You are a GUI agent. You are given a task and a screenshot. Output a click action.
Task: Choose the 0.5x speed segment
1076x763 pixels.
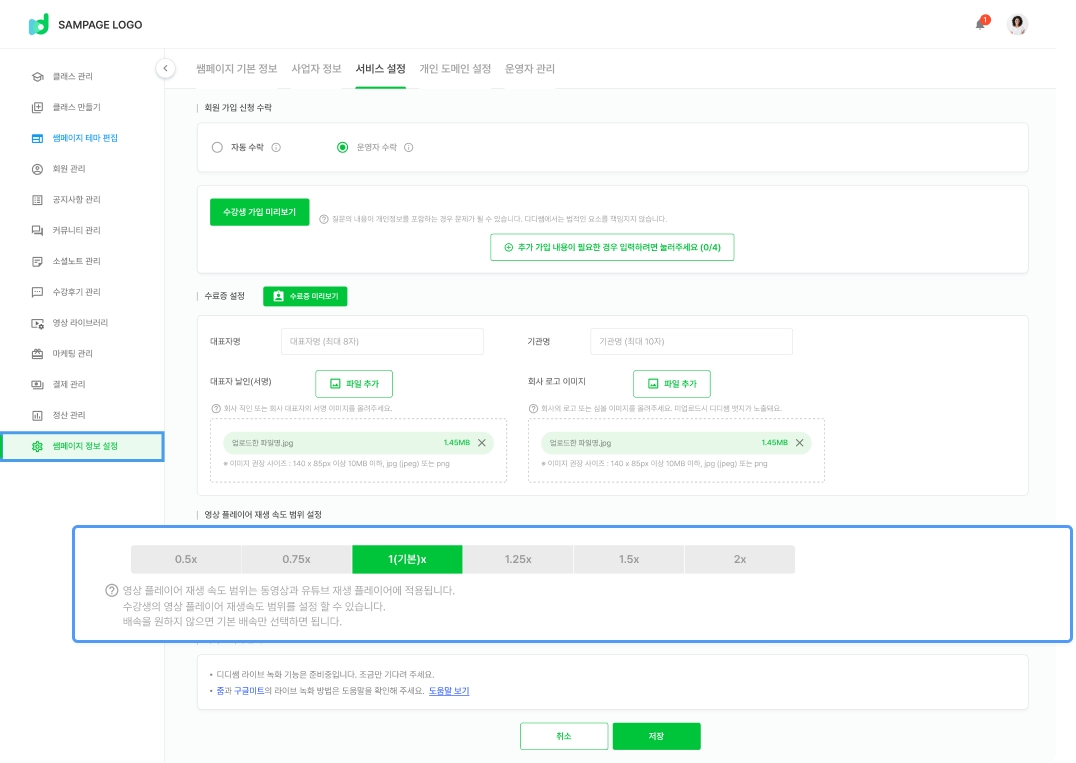click(x=185, y=559)
